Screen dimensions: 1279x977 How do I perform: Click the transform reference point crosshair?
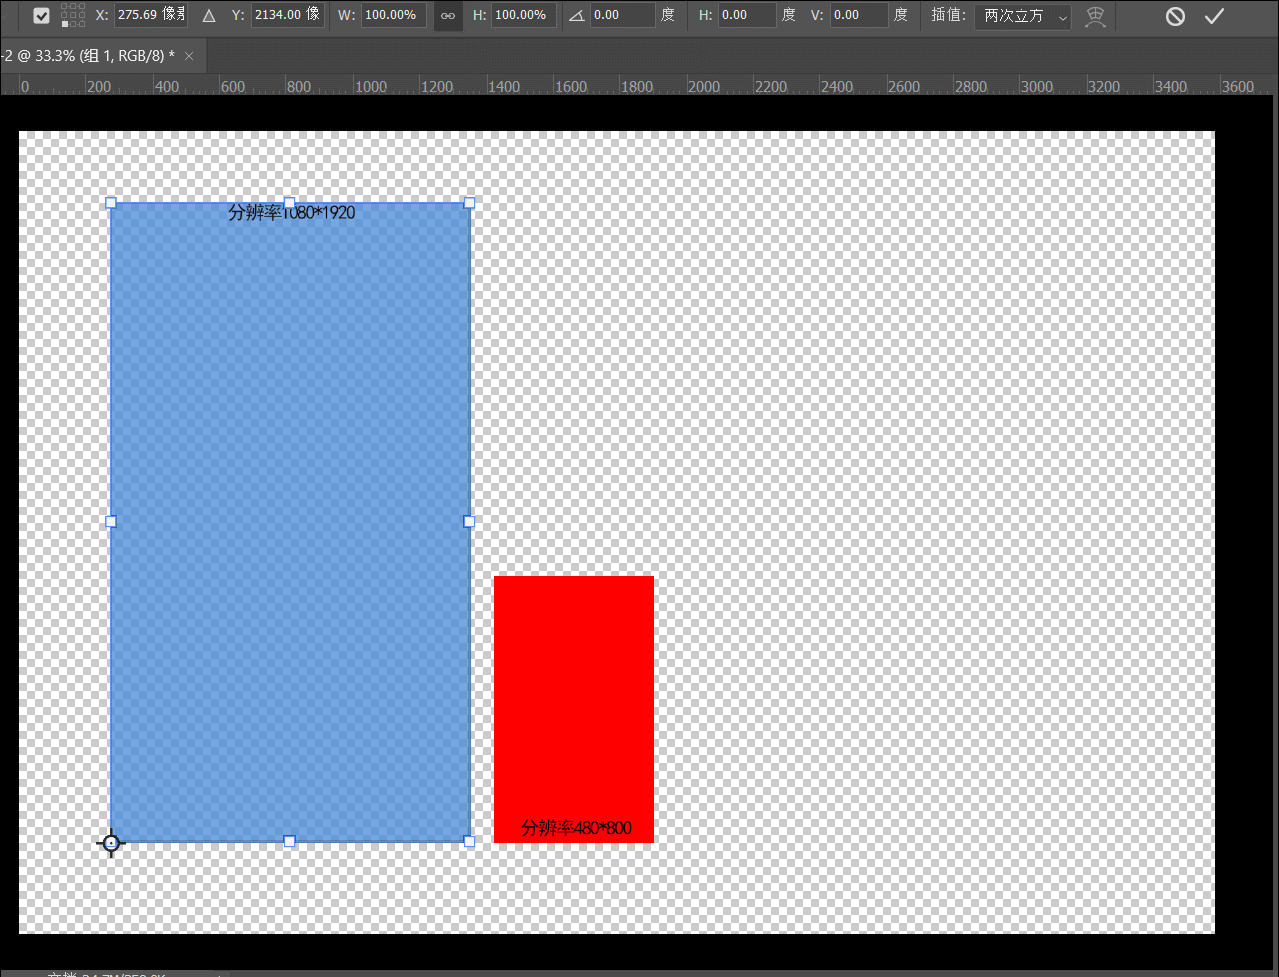[111, 844]
